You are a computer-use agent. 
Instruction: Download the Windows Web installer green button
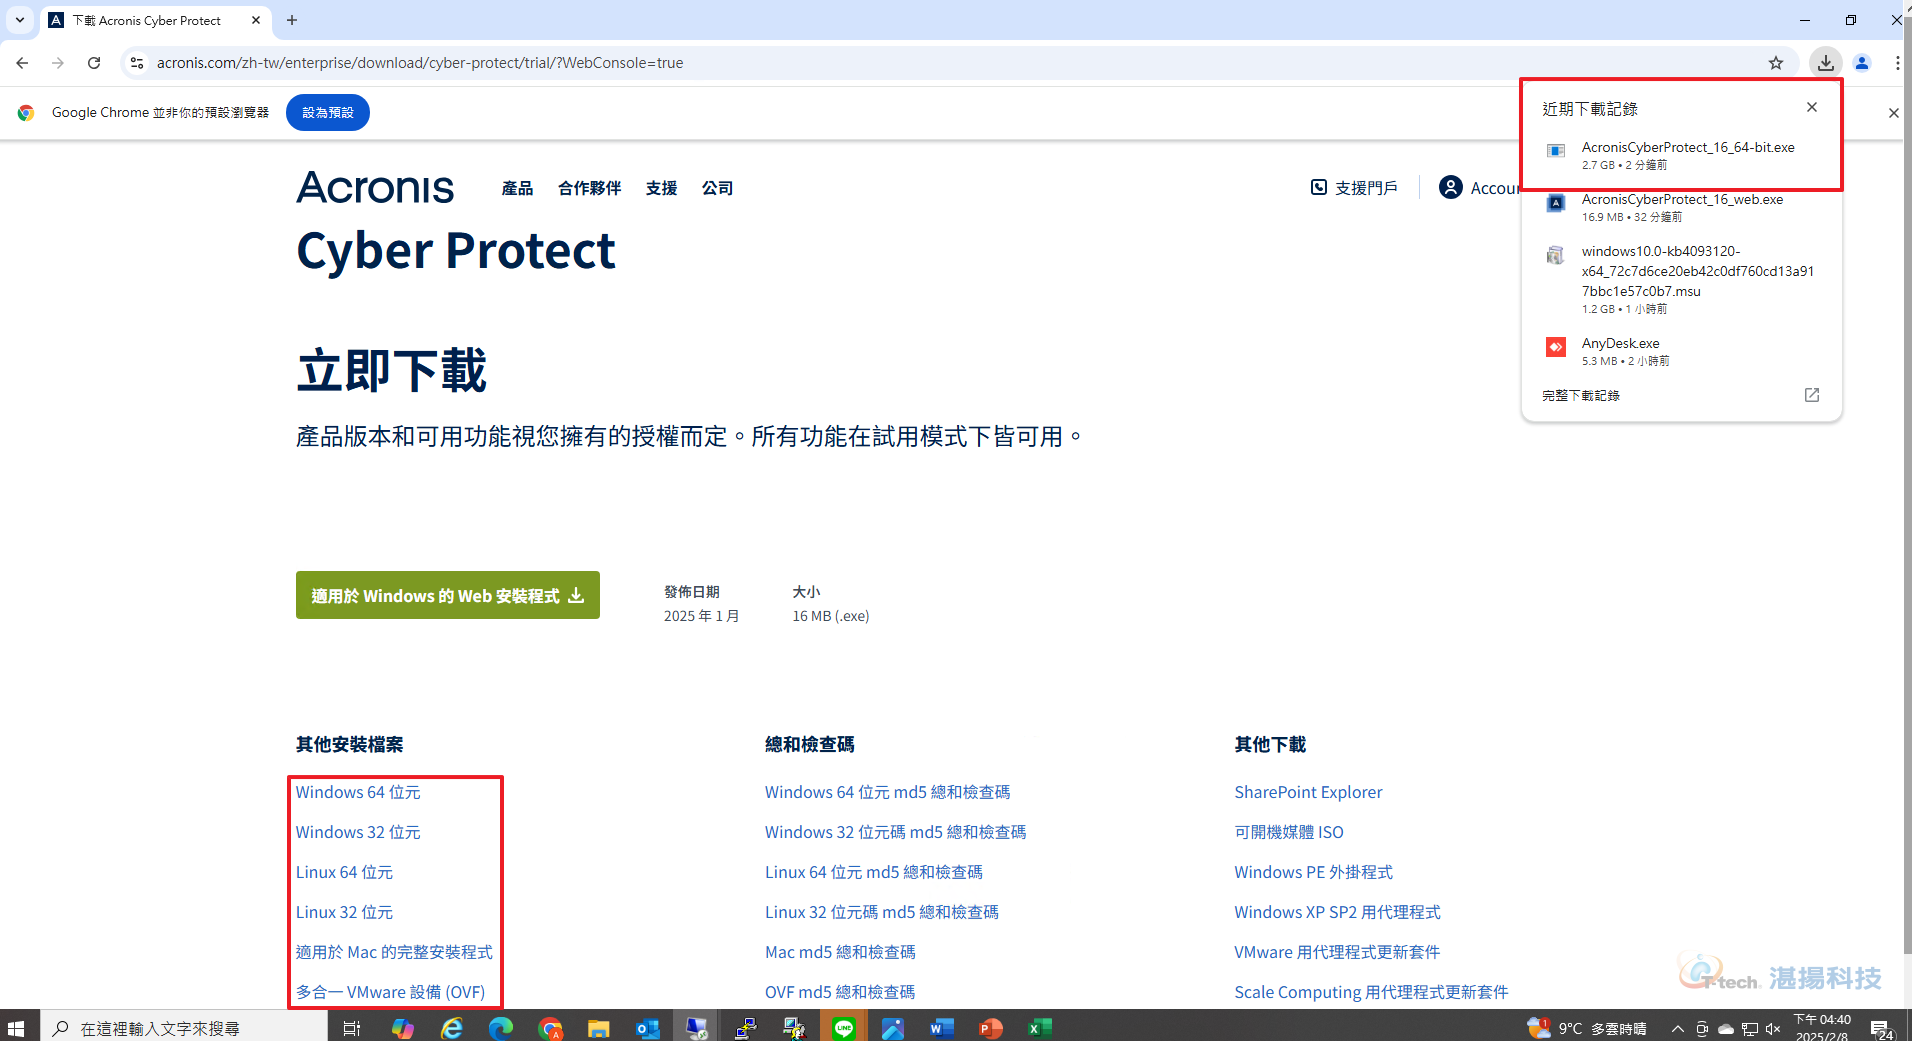[448, 595]
